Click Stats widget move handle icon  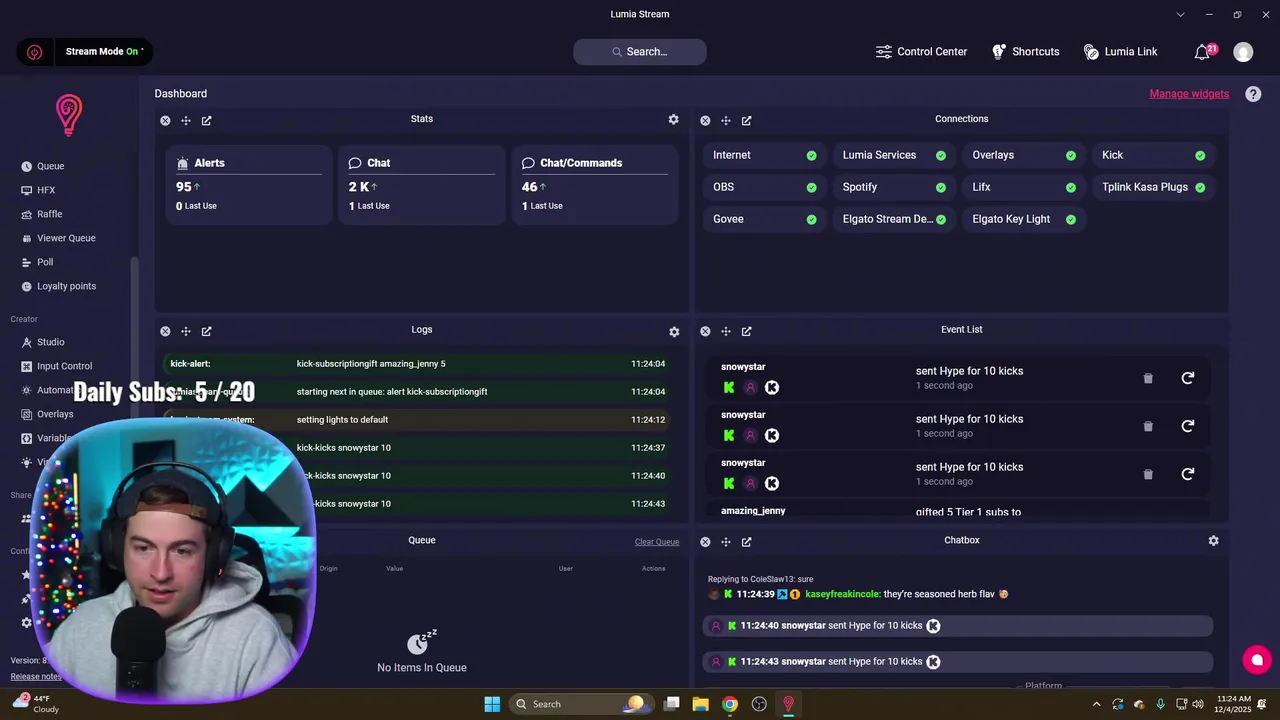pos(186,120)
